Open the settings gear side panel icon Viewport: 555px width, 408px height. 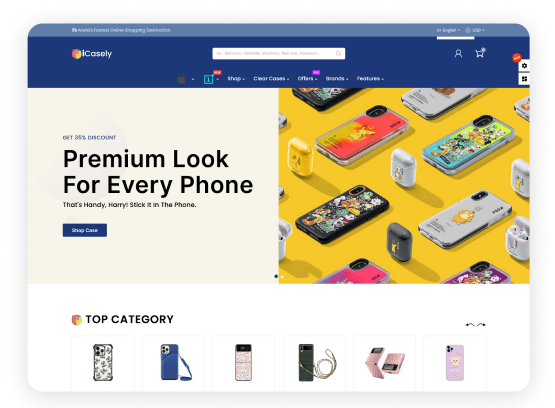coord(524,65)
